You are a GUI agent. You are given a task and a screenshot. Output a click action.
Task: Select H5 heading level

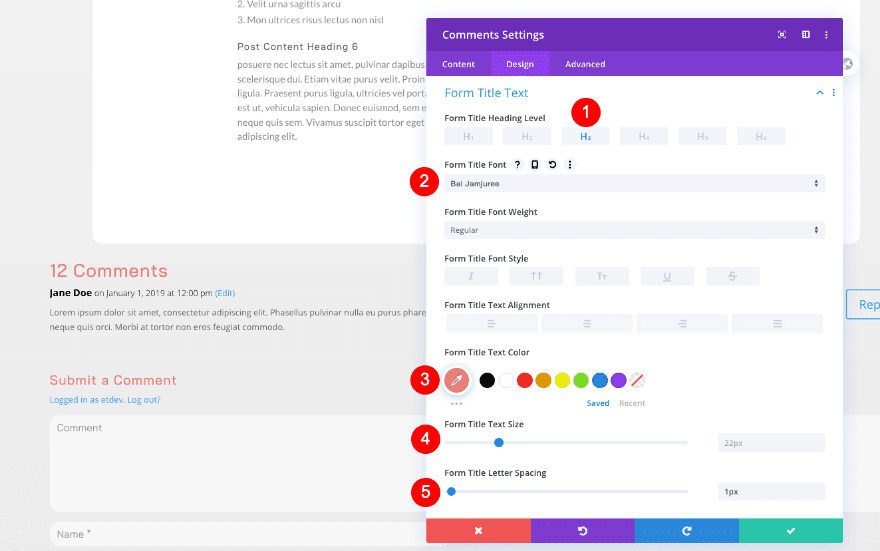tap(703, 136)
